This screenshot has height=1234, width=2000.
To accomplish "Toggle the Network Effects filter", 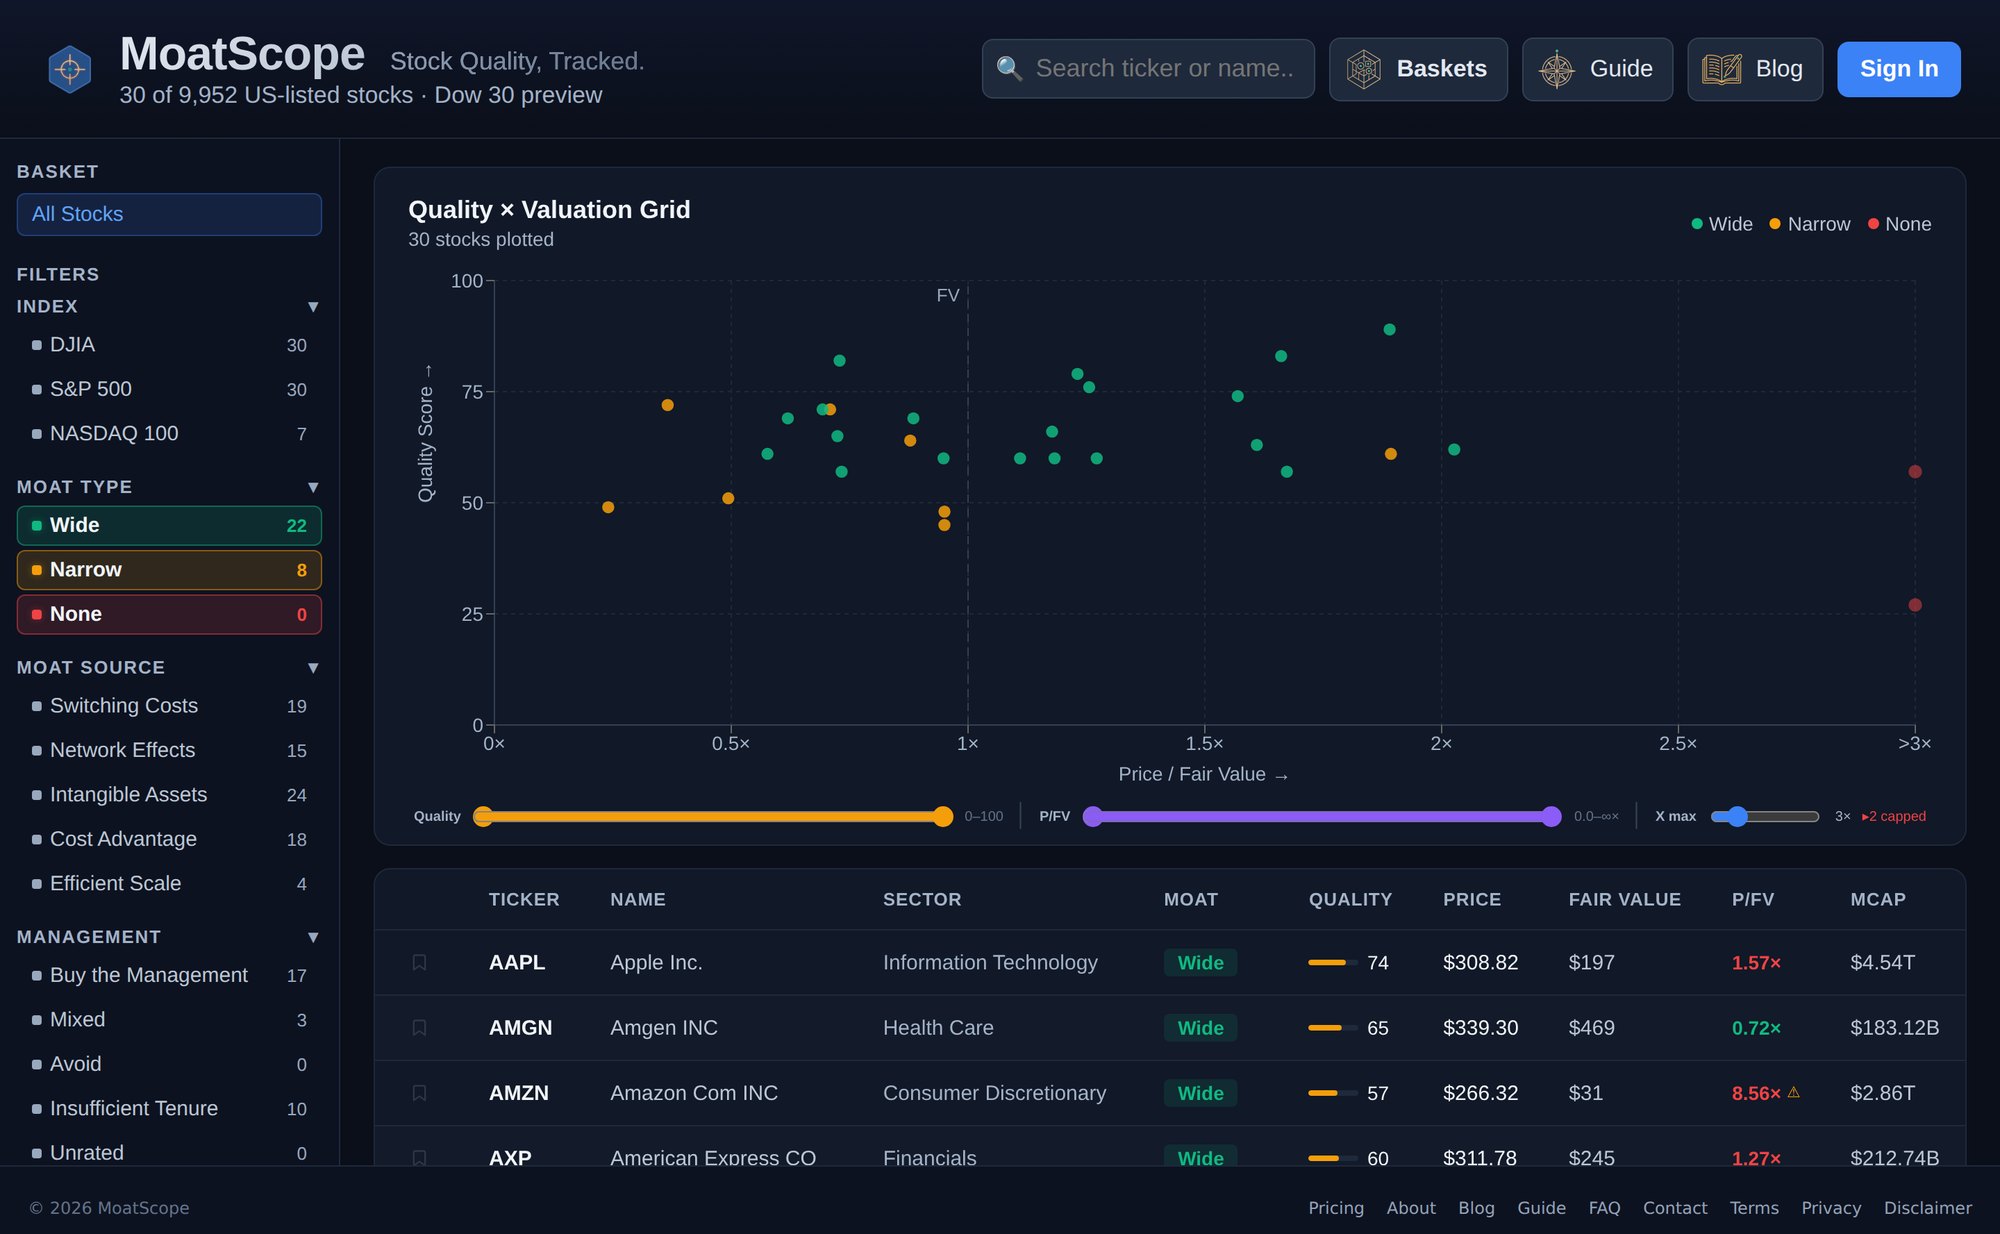I will (x=169, y=750).
